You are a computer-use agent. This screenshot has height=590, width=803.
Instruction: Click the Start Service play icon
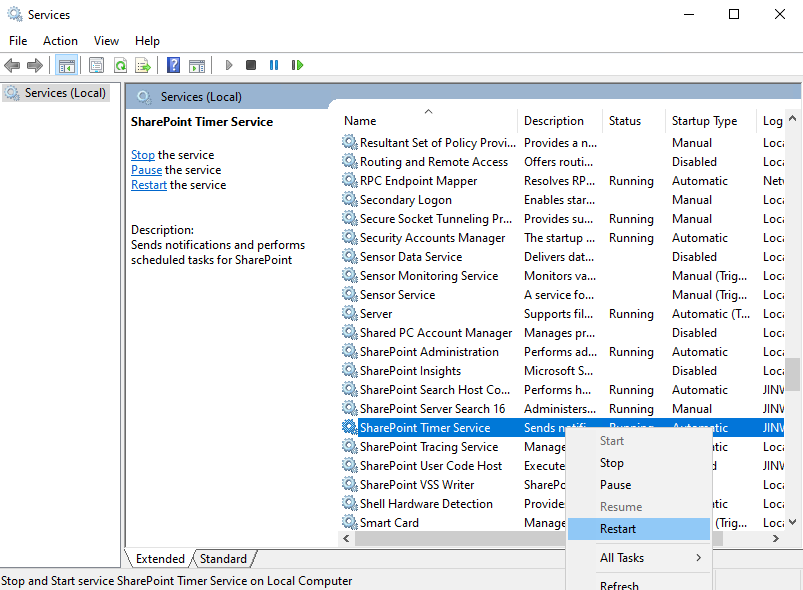(229, 65)
